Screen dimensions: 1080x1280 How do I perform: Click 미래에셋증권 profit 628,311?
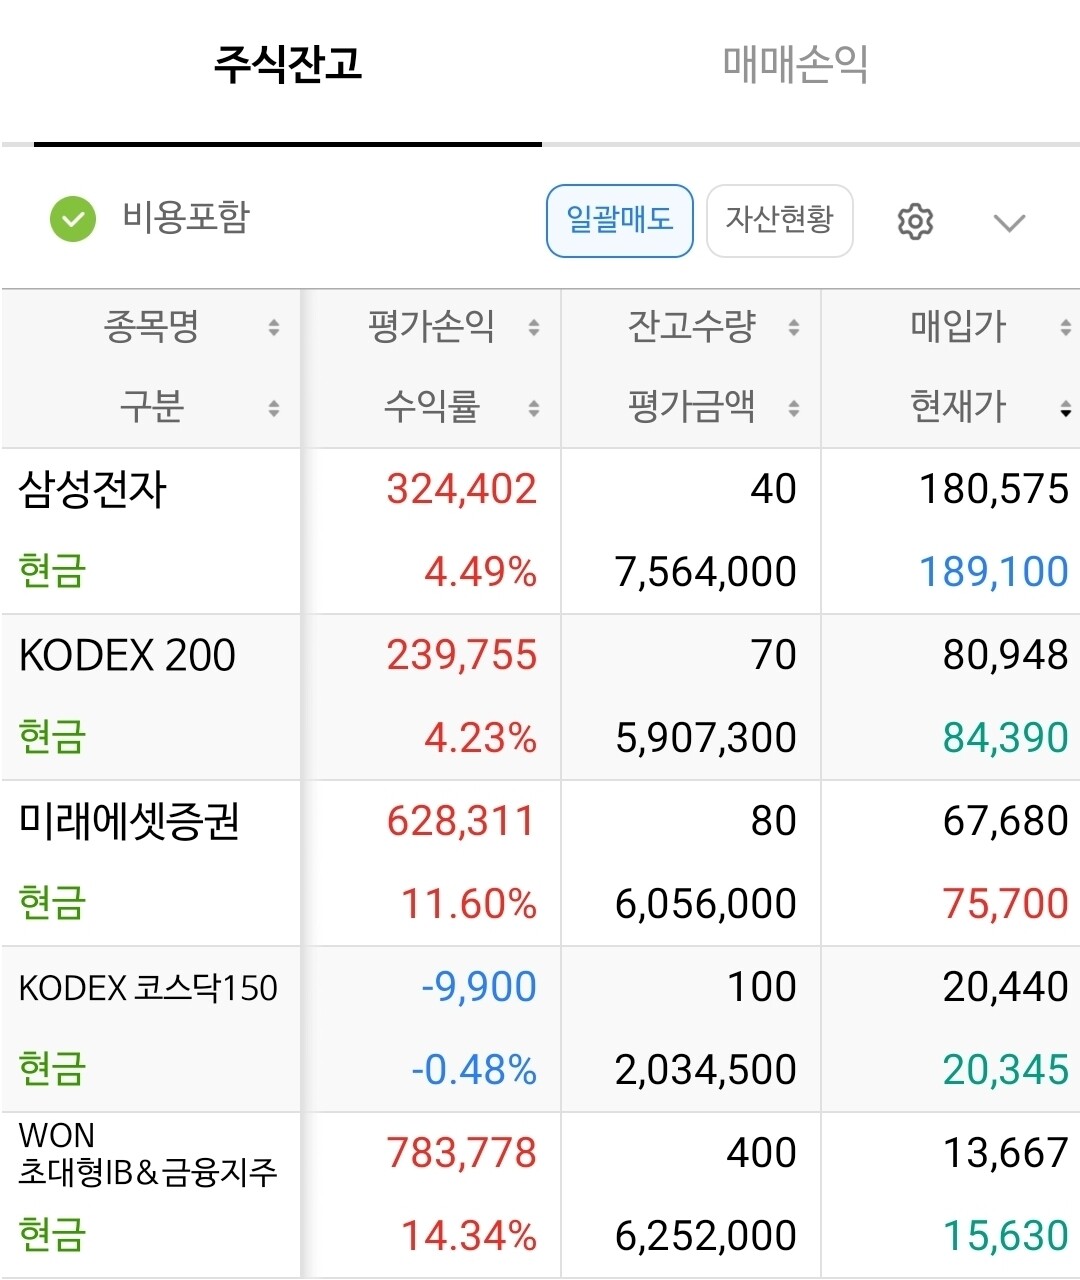coord(462,821)
